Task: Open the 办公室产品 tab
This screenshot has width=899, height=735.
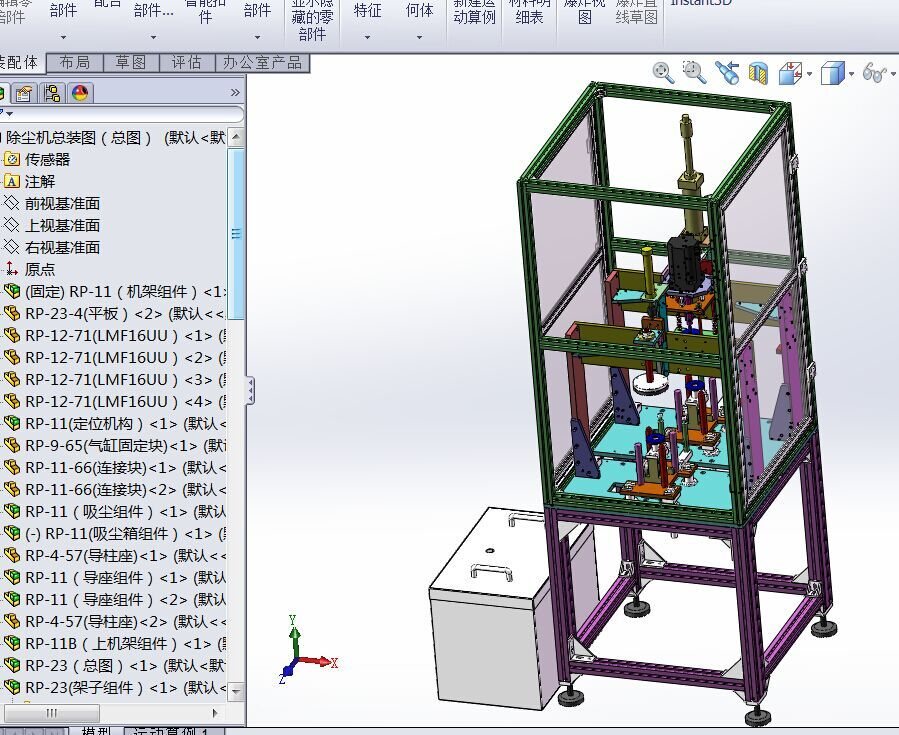Action: click(262, 62)
